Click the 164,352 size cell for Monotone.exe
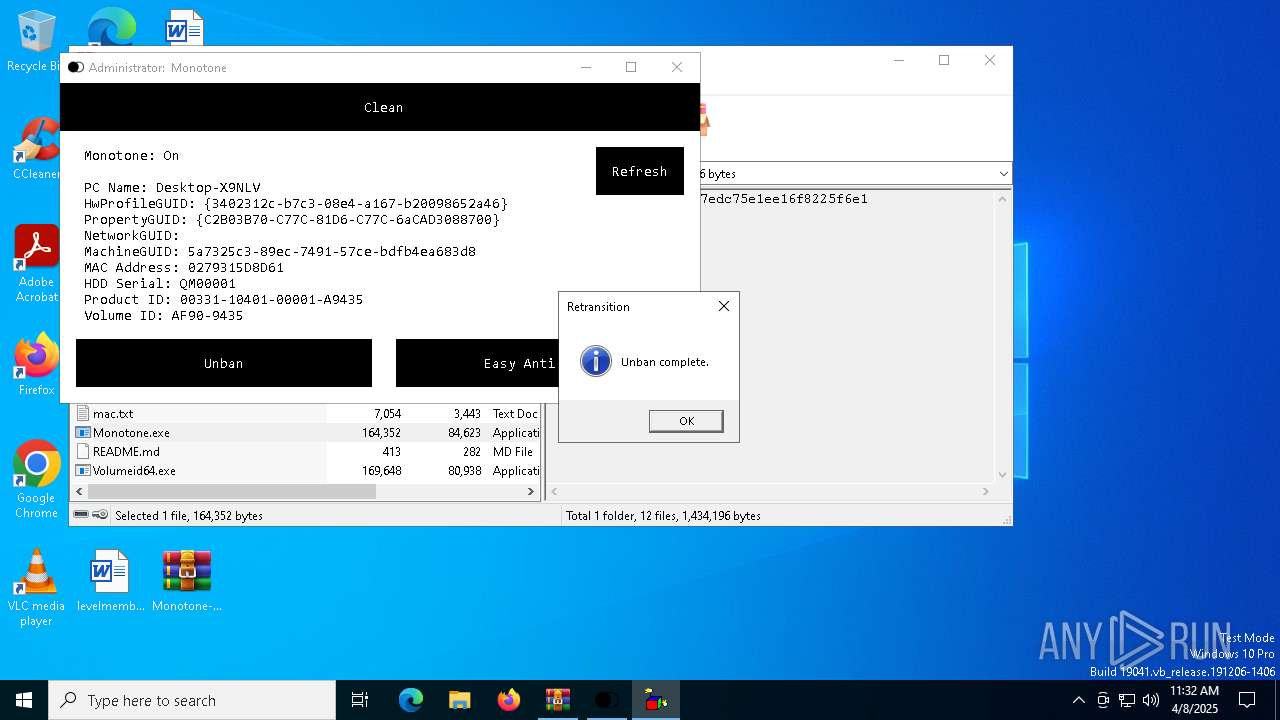 381,433
